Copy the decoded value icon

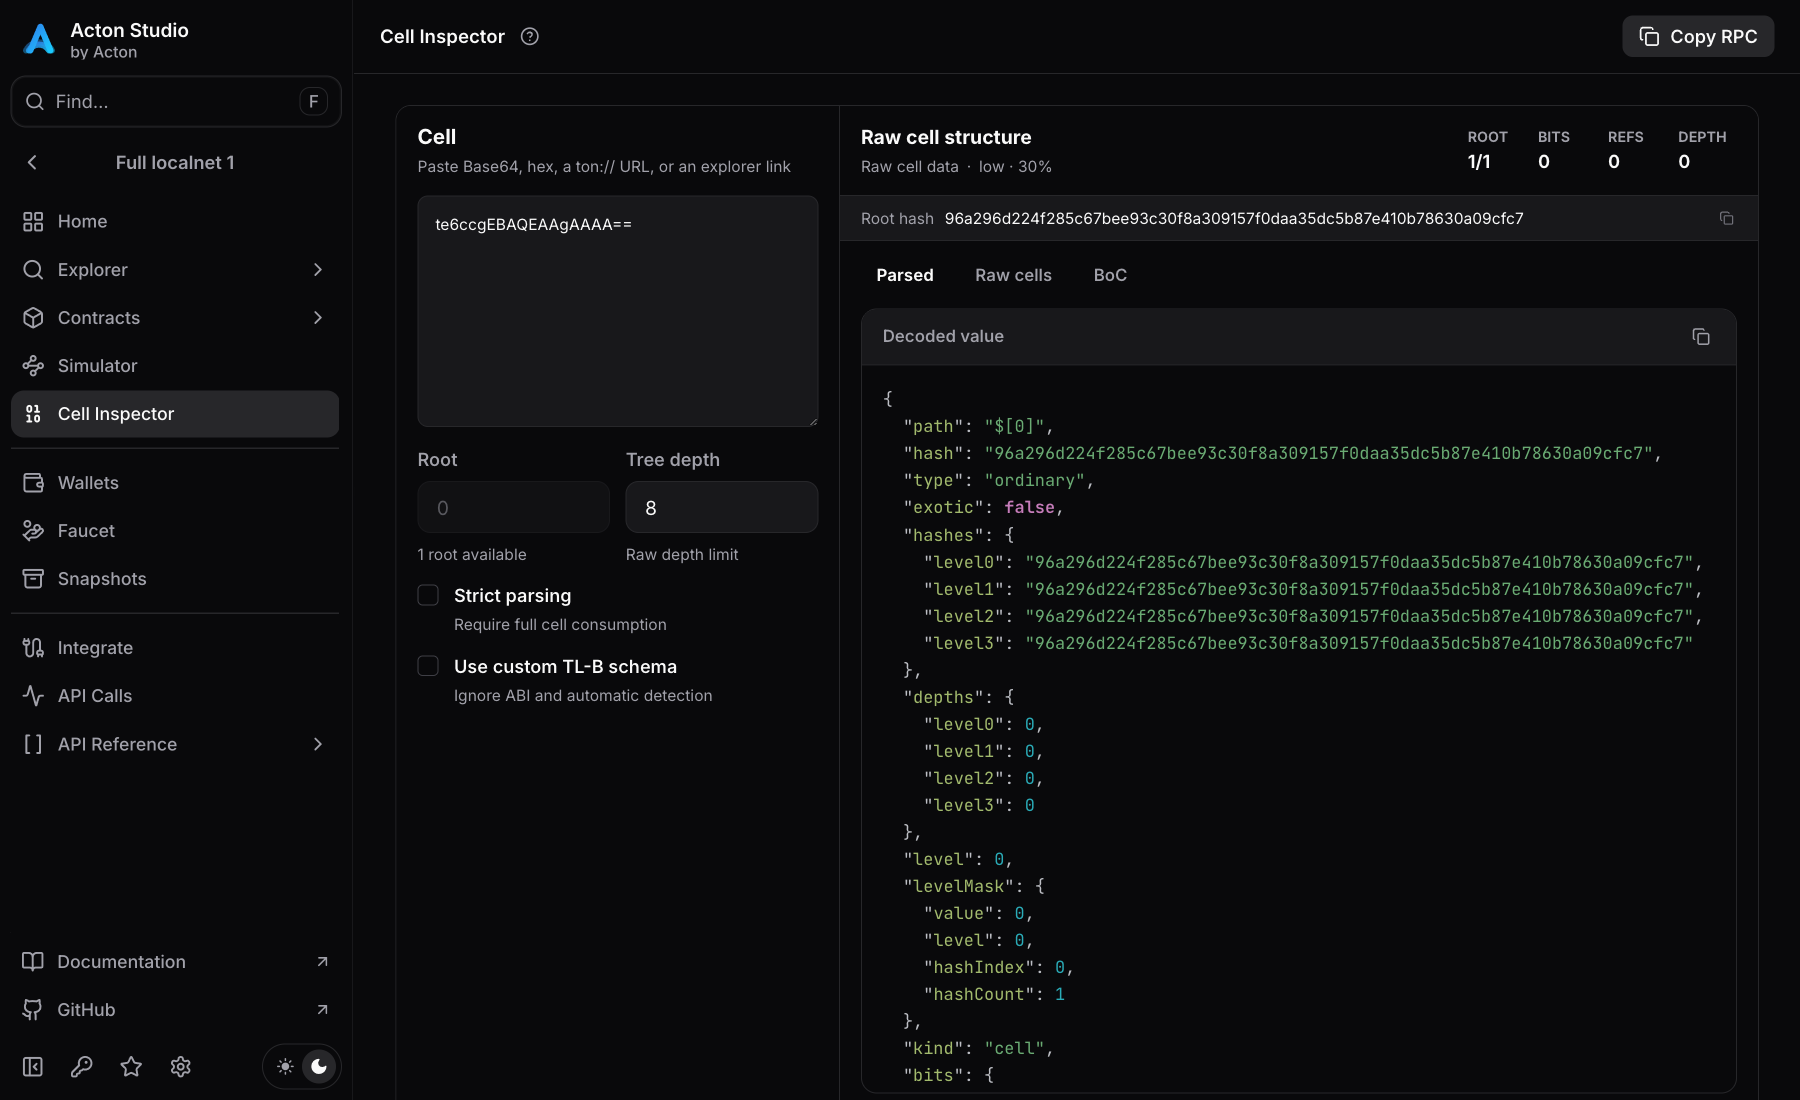coord(1701,336)
